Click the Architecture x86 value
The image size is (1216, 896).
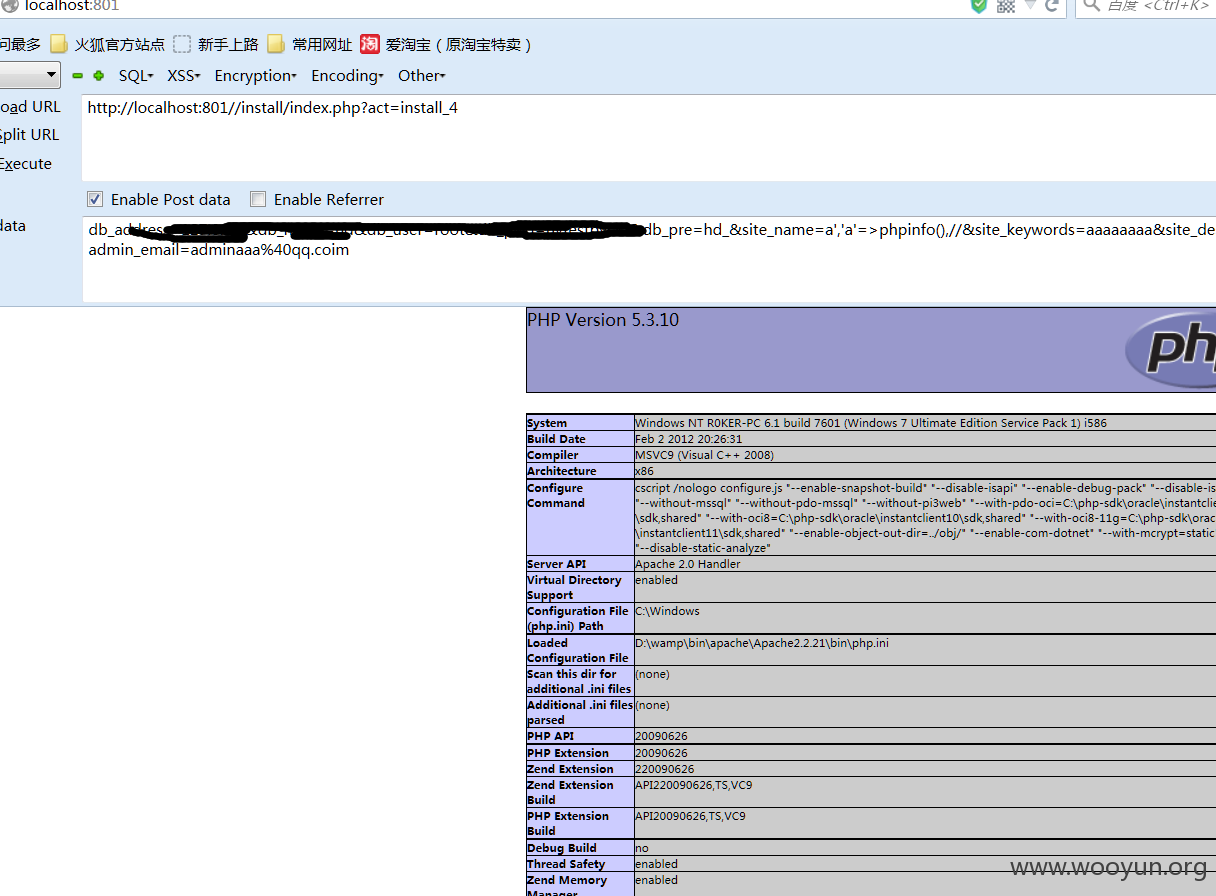pyautogui.click(x=644, y=472)
